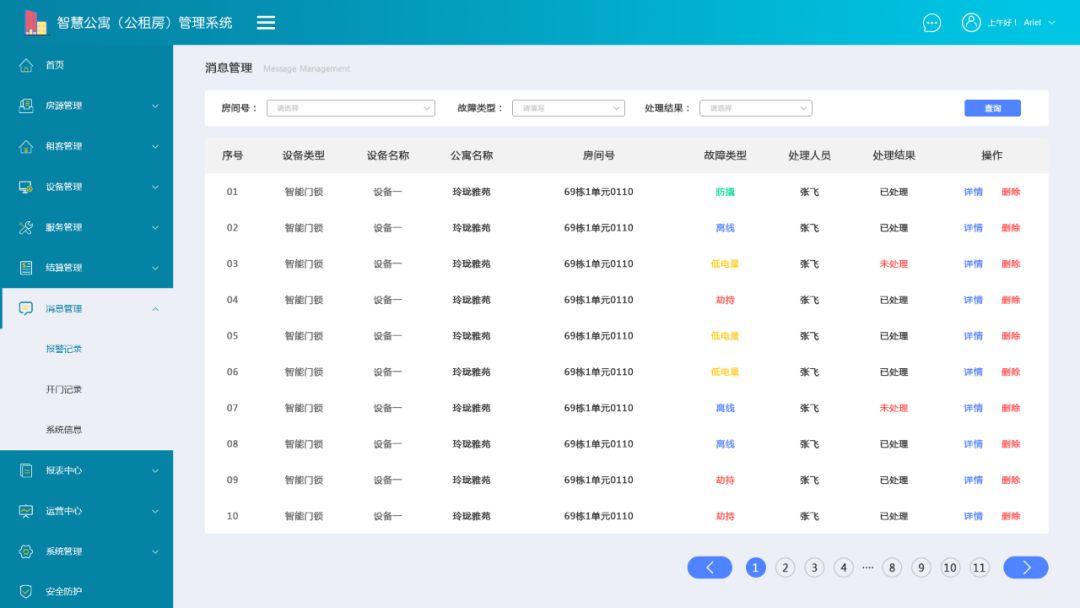Image resolution: width=1080 pixels, height=608 pixels.
Task: Click the 查询 search button
Action: point(991,107)
